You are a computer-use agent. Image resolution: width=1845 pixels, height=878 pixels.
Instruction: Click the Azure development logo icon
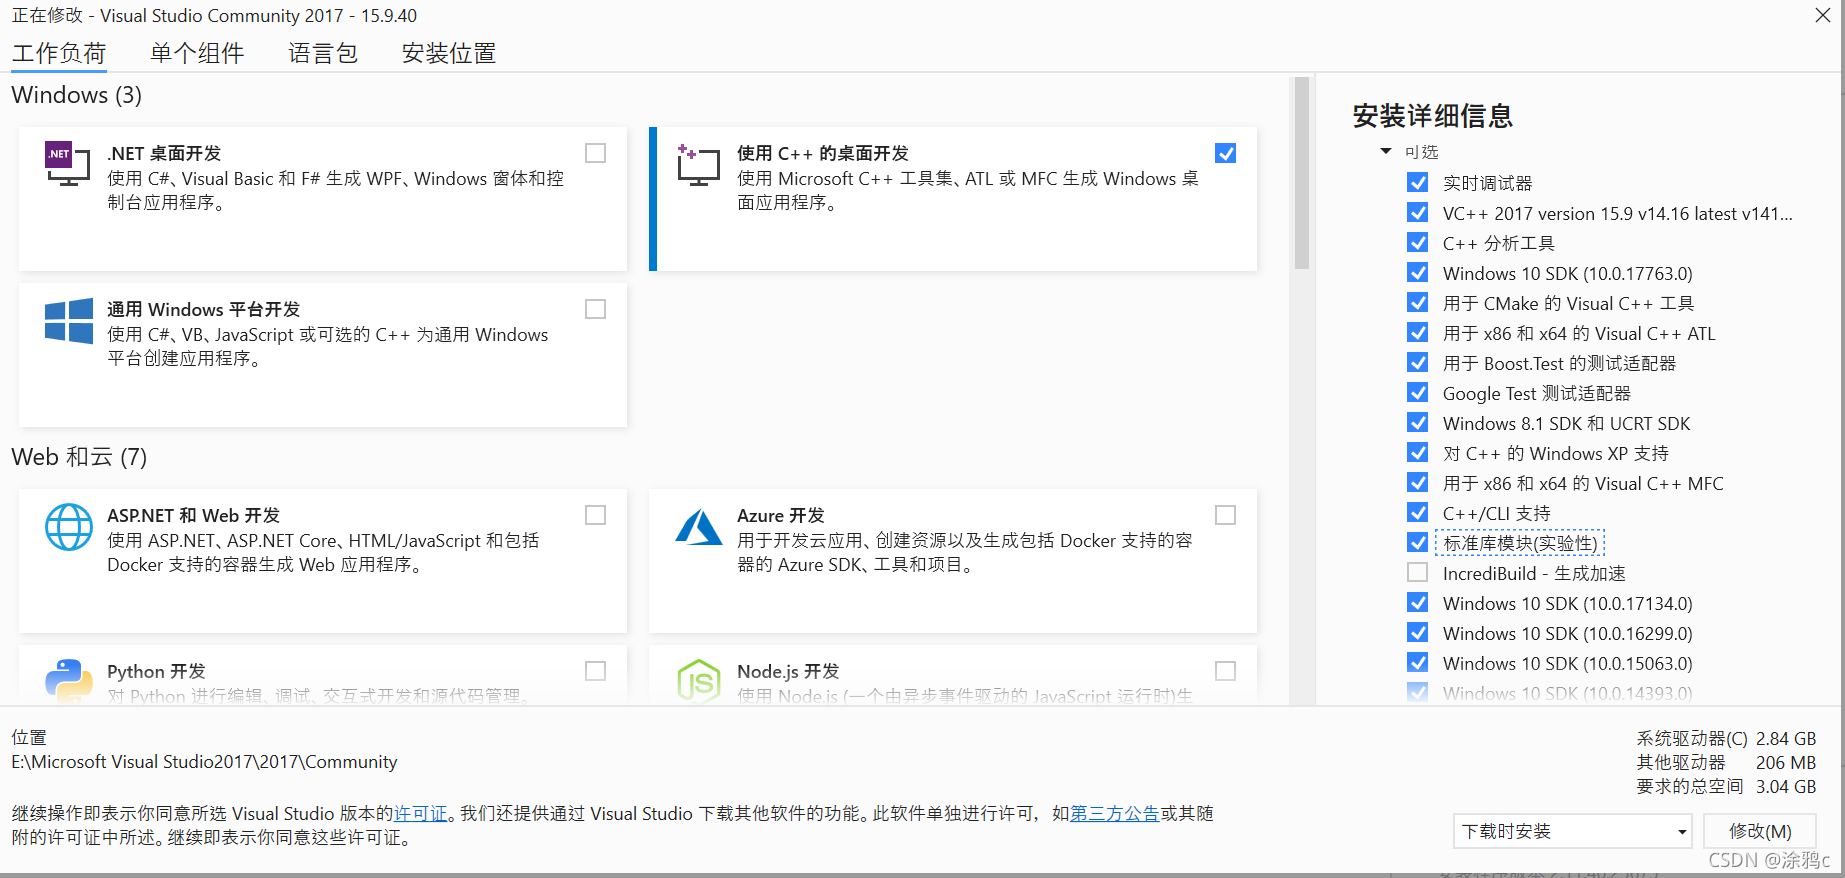pyautogui.click(x=699, y=527)
